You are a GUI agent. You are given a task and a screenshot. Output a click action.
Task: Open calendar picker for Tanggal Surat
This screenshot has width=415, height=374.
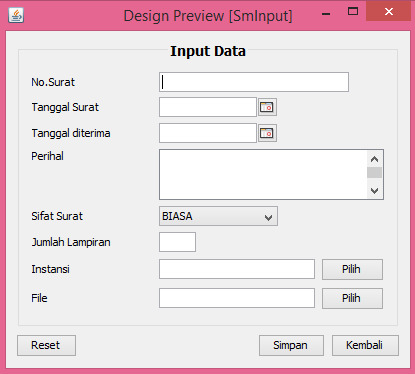267,107
